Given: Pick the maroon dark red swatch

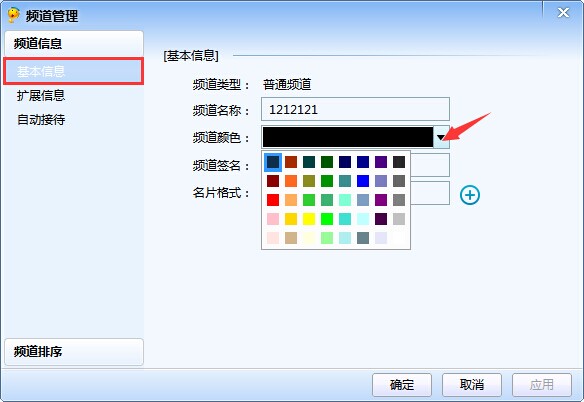Looking at the screenshot, I should [x=273, y=181].
